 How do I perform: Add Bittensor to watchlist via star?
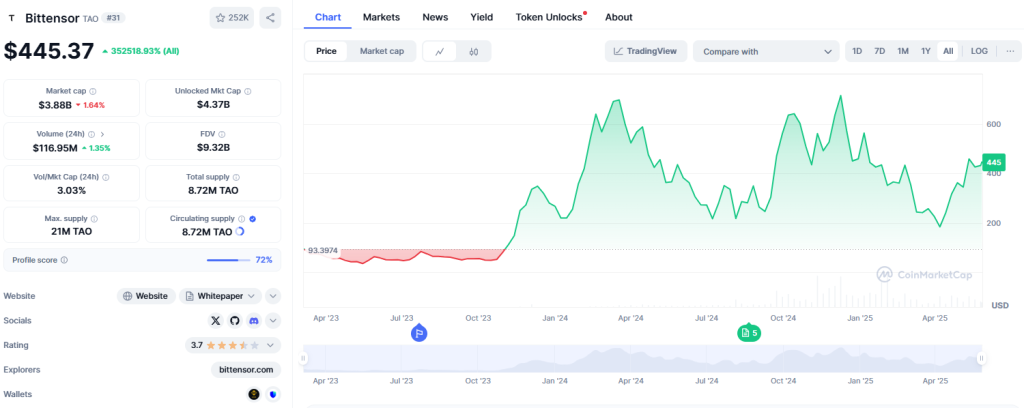click(232, 18)
